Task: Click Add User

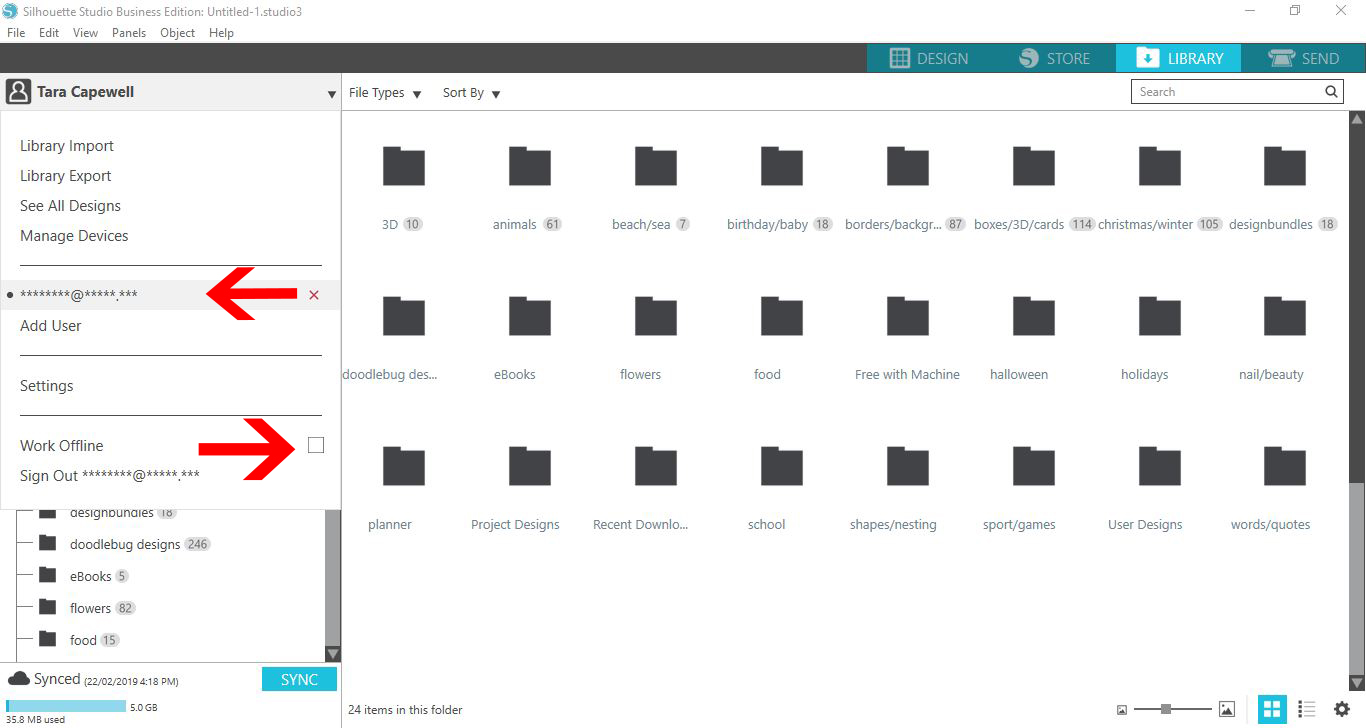Action: [51, 326]
